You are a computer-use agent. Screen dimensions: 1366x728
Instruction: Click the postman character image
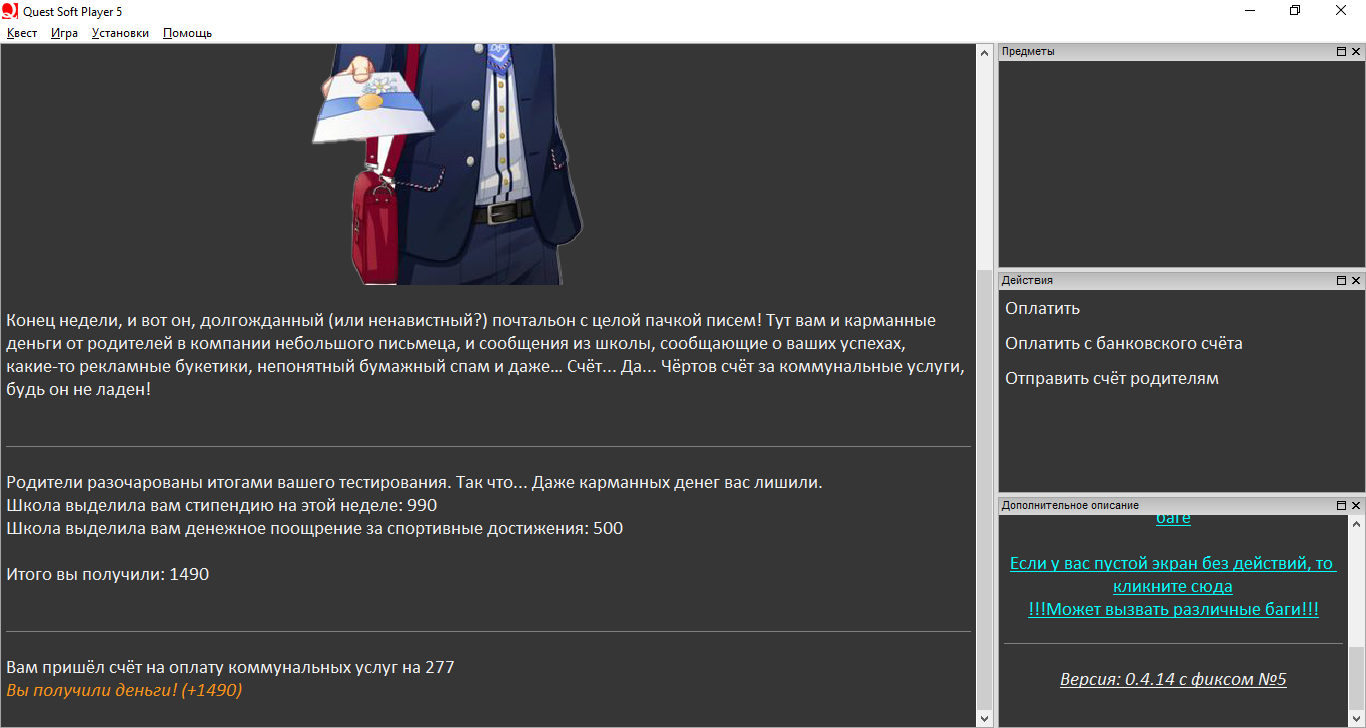[x=447, y=165]
